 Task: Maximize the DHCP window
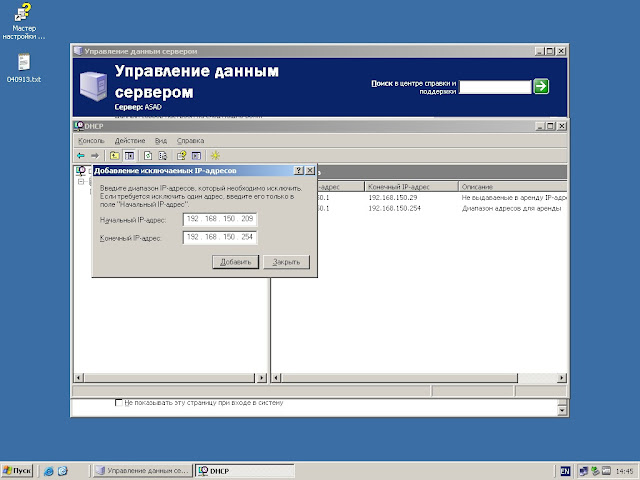(x=550, y=126)
